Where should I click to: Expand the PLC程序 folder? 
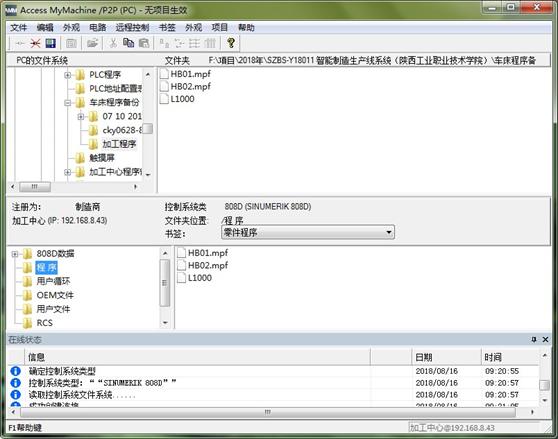(x=67, y=75)
